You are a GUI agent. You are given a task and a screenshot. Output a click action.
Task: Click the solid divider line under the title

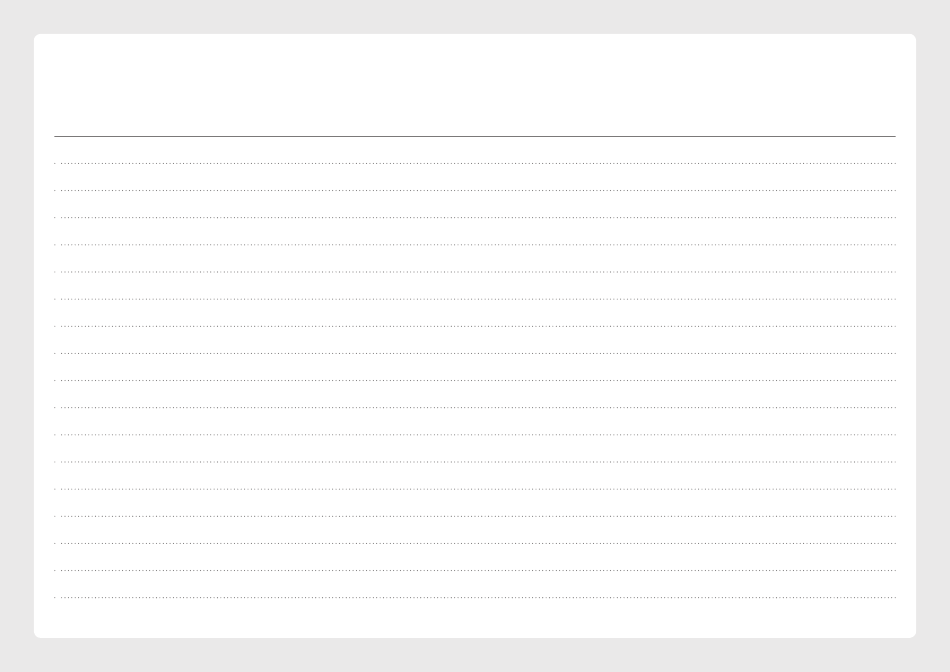pos(475,136)
